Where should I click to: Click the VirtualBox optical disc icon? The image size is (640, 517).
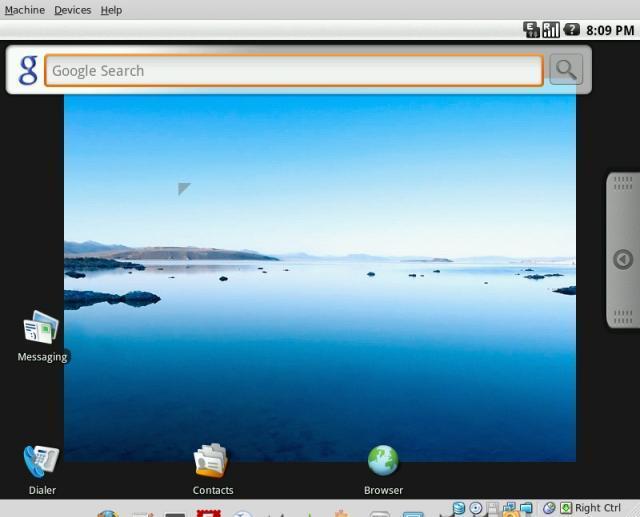click(x=476, y=508)
